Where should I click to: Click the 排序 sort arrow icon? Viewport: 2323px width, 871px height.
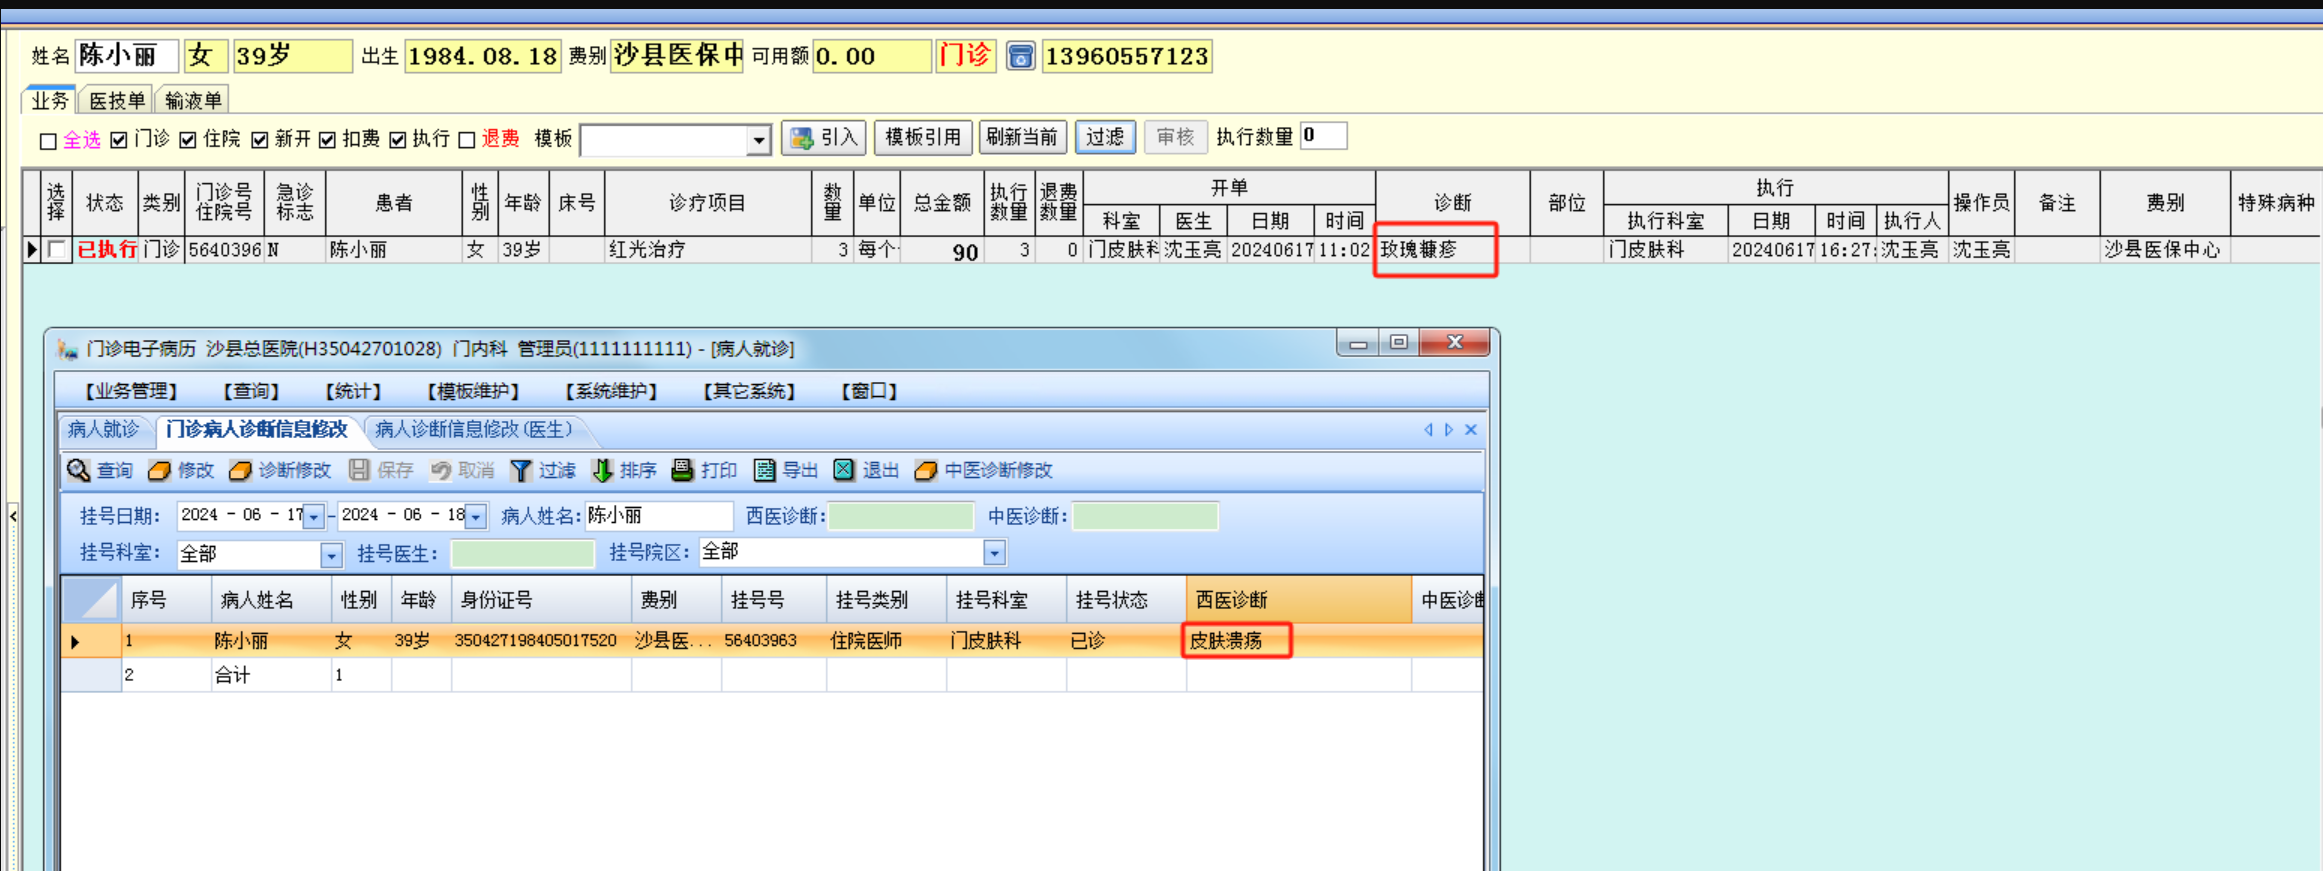point(602,470)
